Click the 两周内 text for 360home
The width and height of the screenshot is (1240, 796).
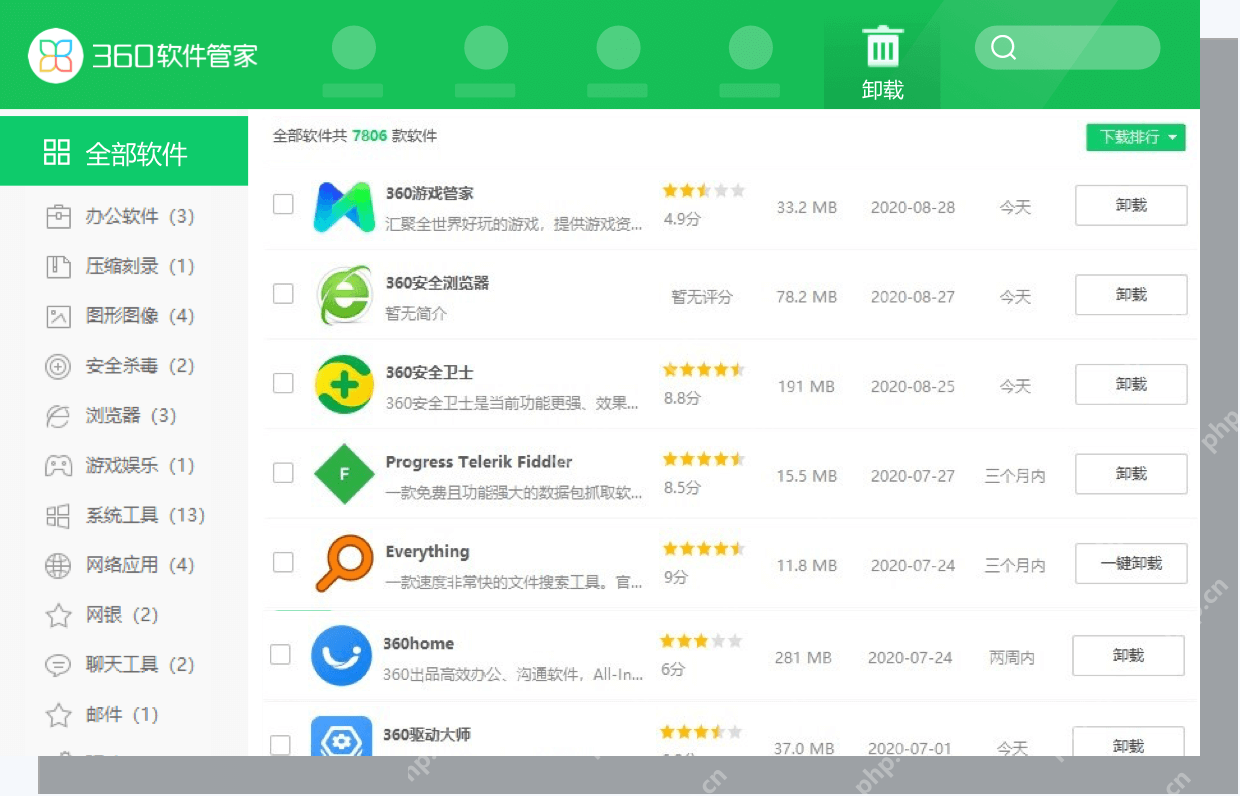(1012, 658)
